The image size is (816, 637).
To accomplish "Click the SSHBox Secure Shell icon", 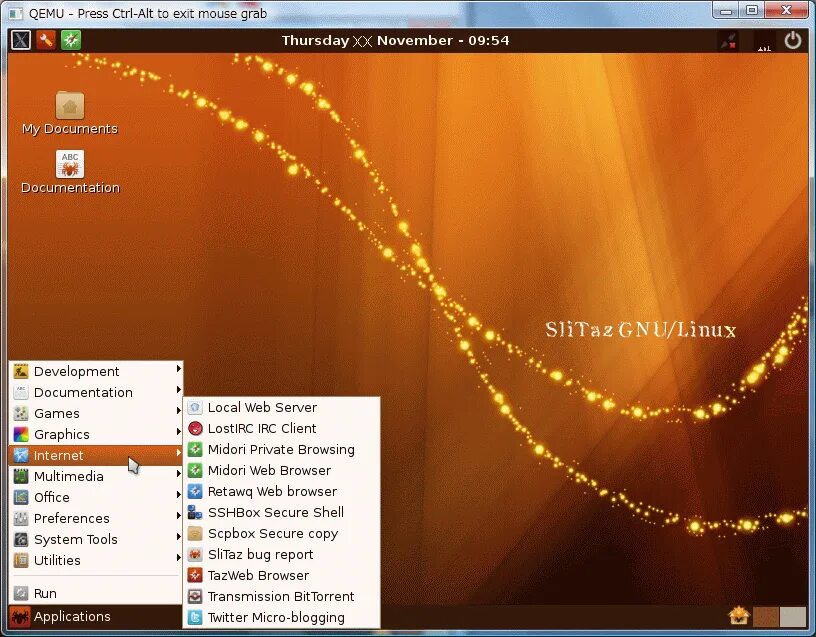I will tap(195, 513).
